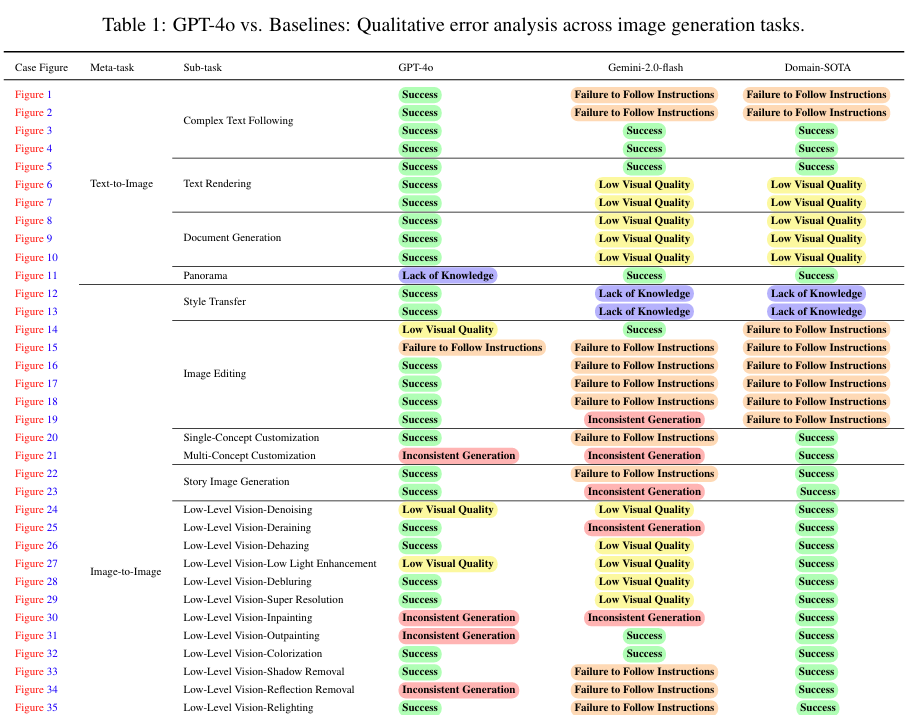Click Low-Level Vision-Shadow Removal label
Screen dimensions: 913x715
coord(264,672)
